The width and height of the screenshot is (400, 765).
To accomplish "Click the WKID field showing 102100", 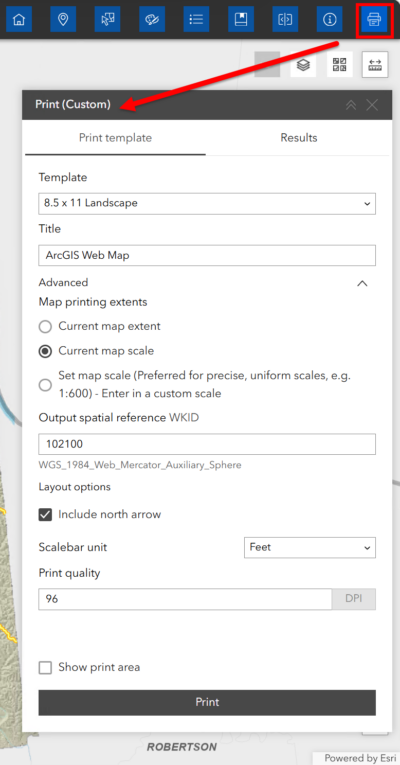I will point(207,444).
